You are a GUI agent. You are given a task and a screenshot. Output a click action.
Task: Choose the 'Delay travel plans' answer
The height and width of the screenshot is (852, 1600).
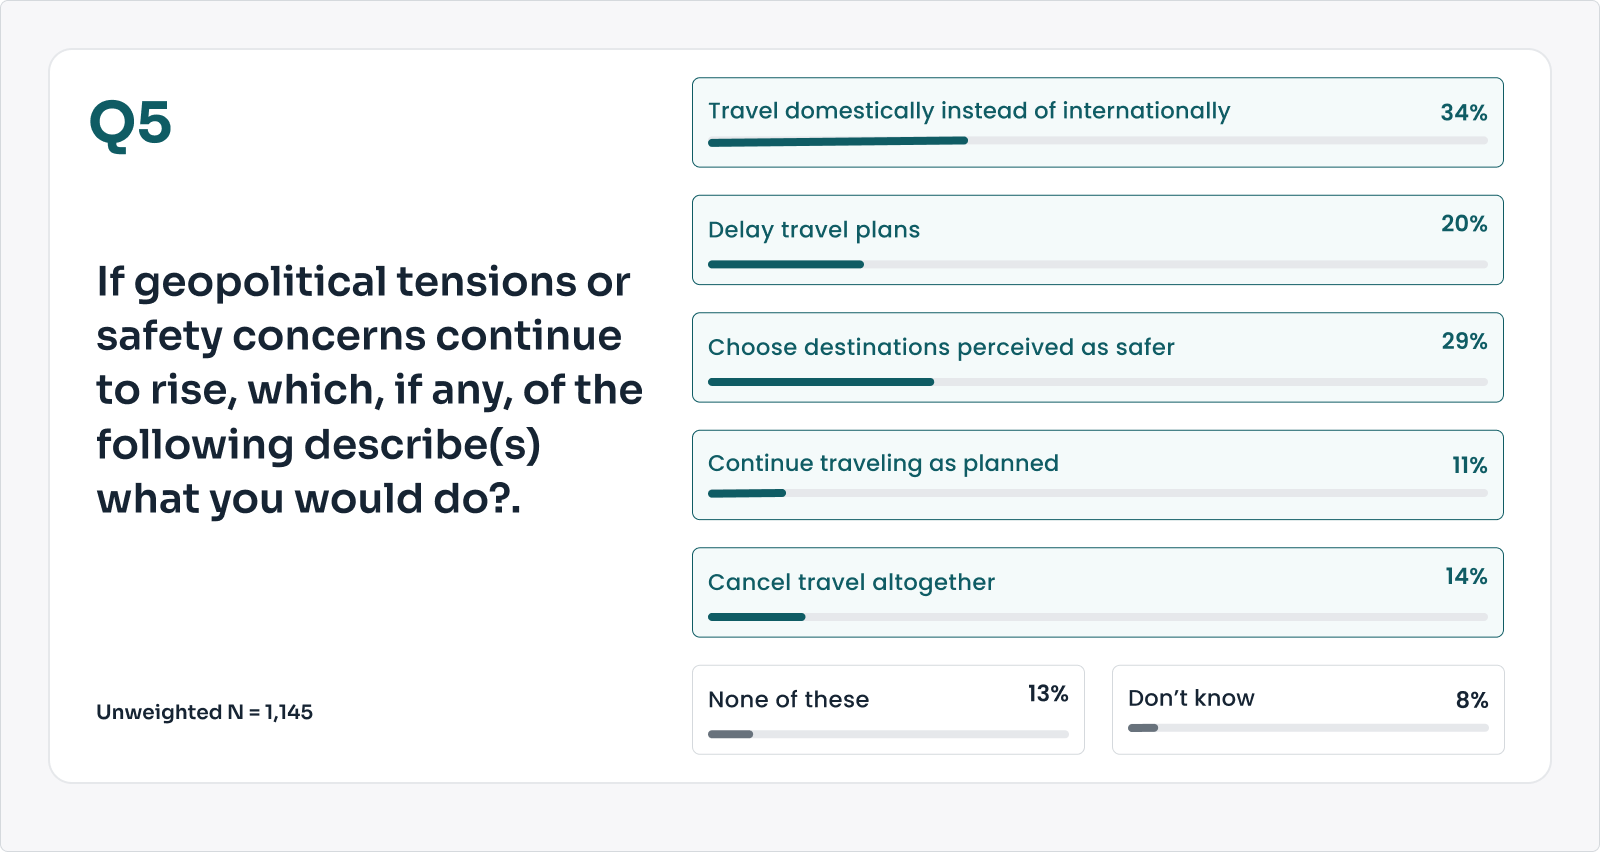tap(814, 230)
